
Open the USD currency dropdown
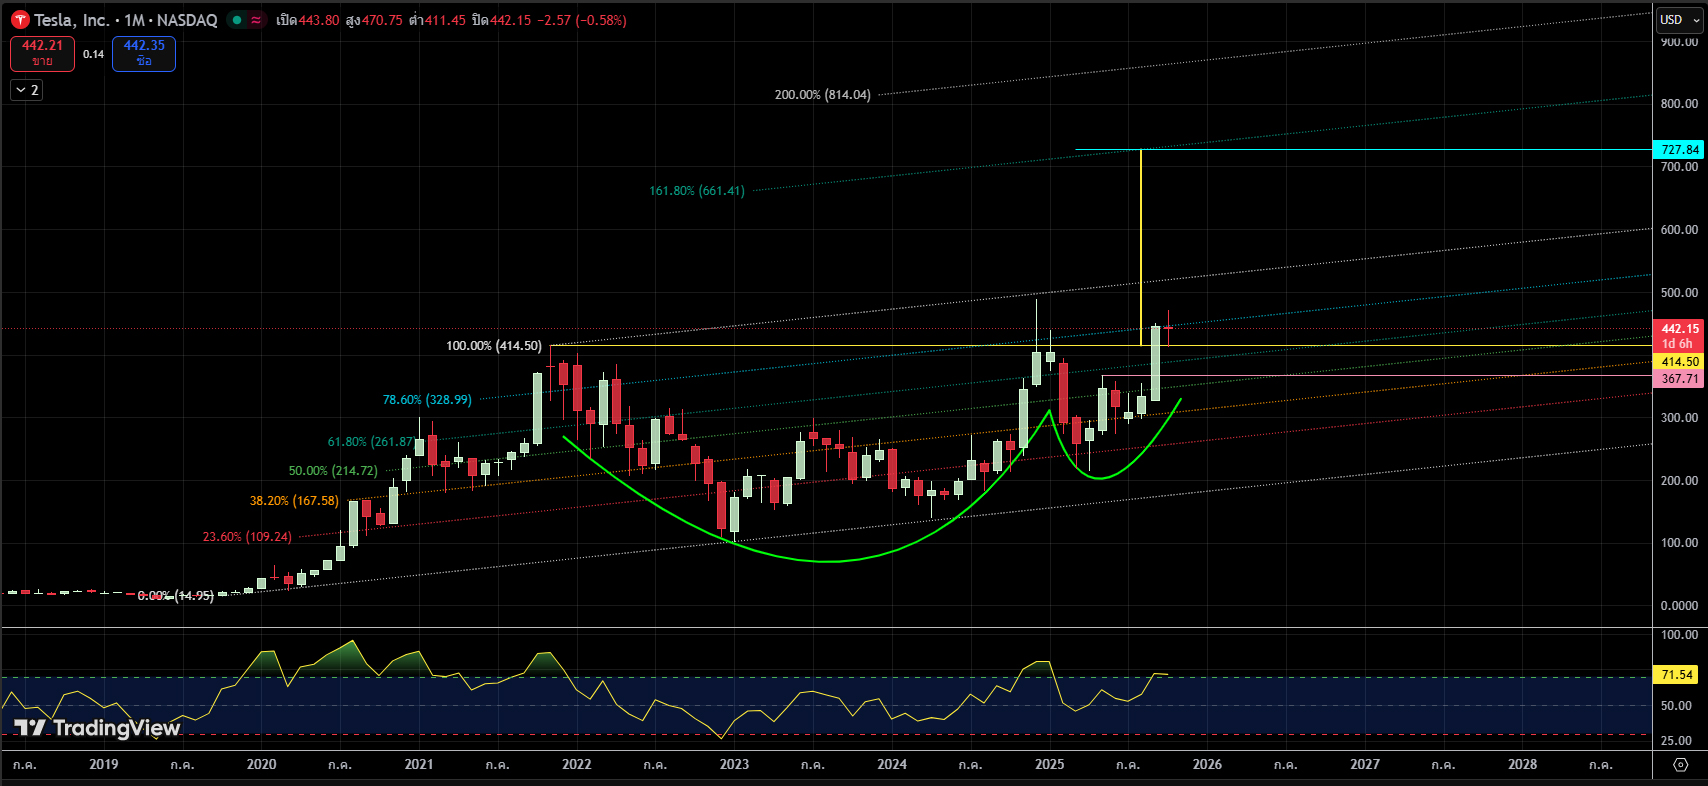(1679, 19)
